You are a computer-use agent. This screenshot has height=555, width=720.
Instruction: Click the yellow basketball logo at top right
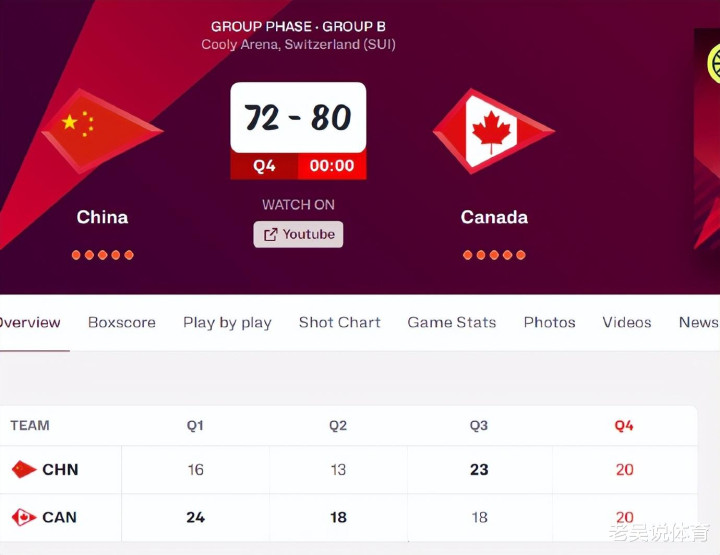pos(714,64)
